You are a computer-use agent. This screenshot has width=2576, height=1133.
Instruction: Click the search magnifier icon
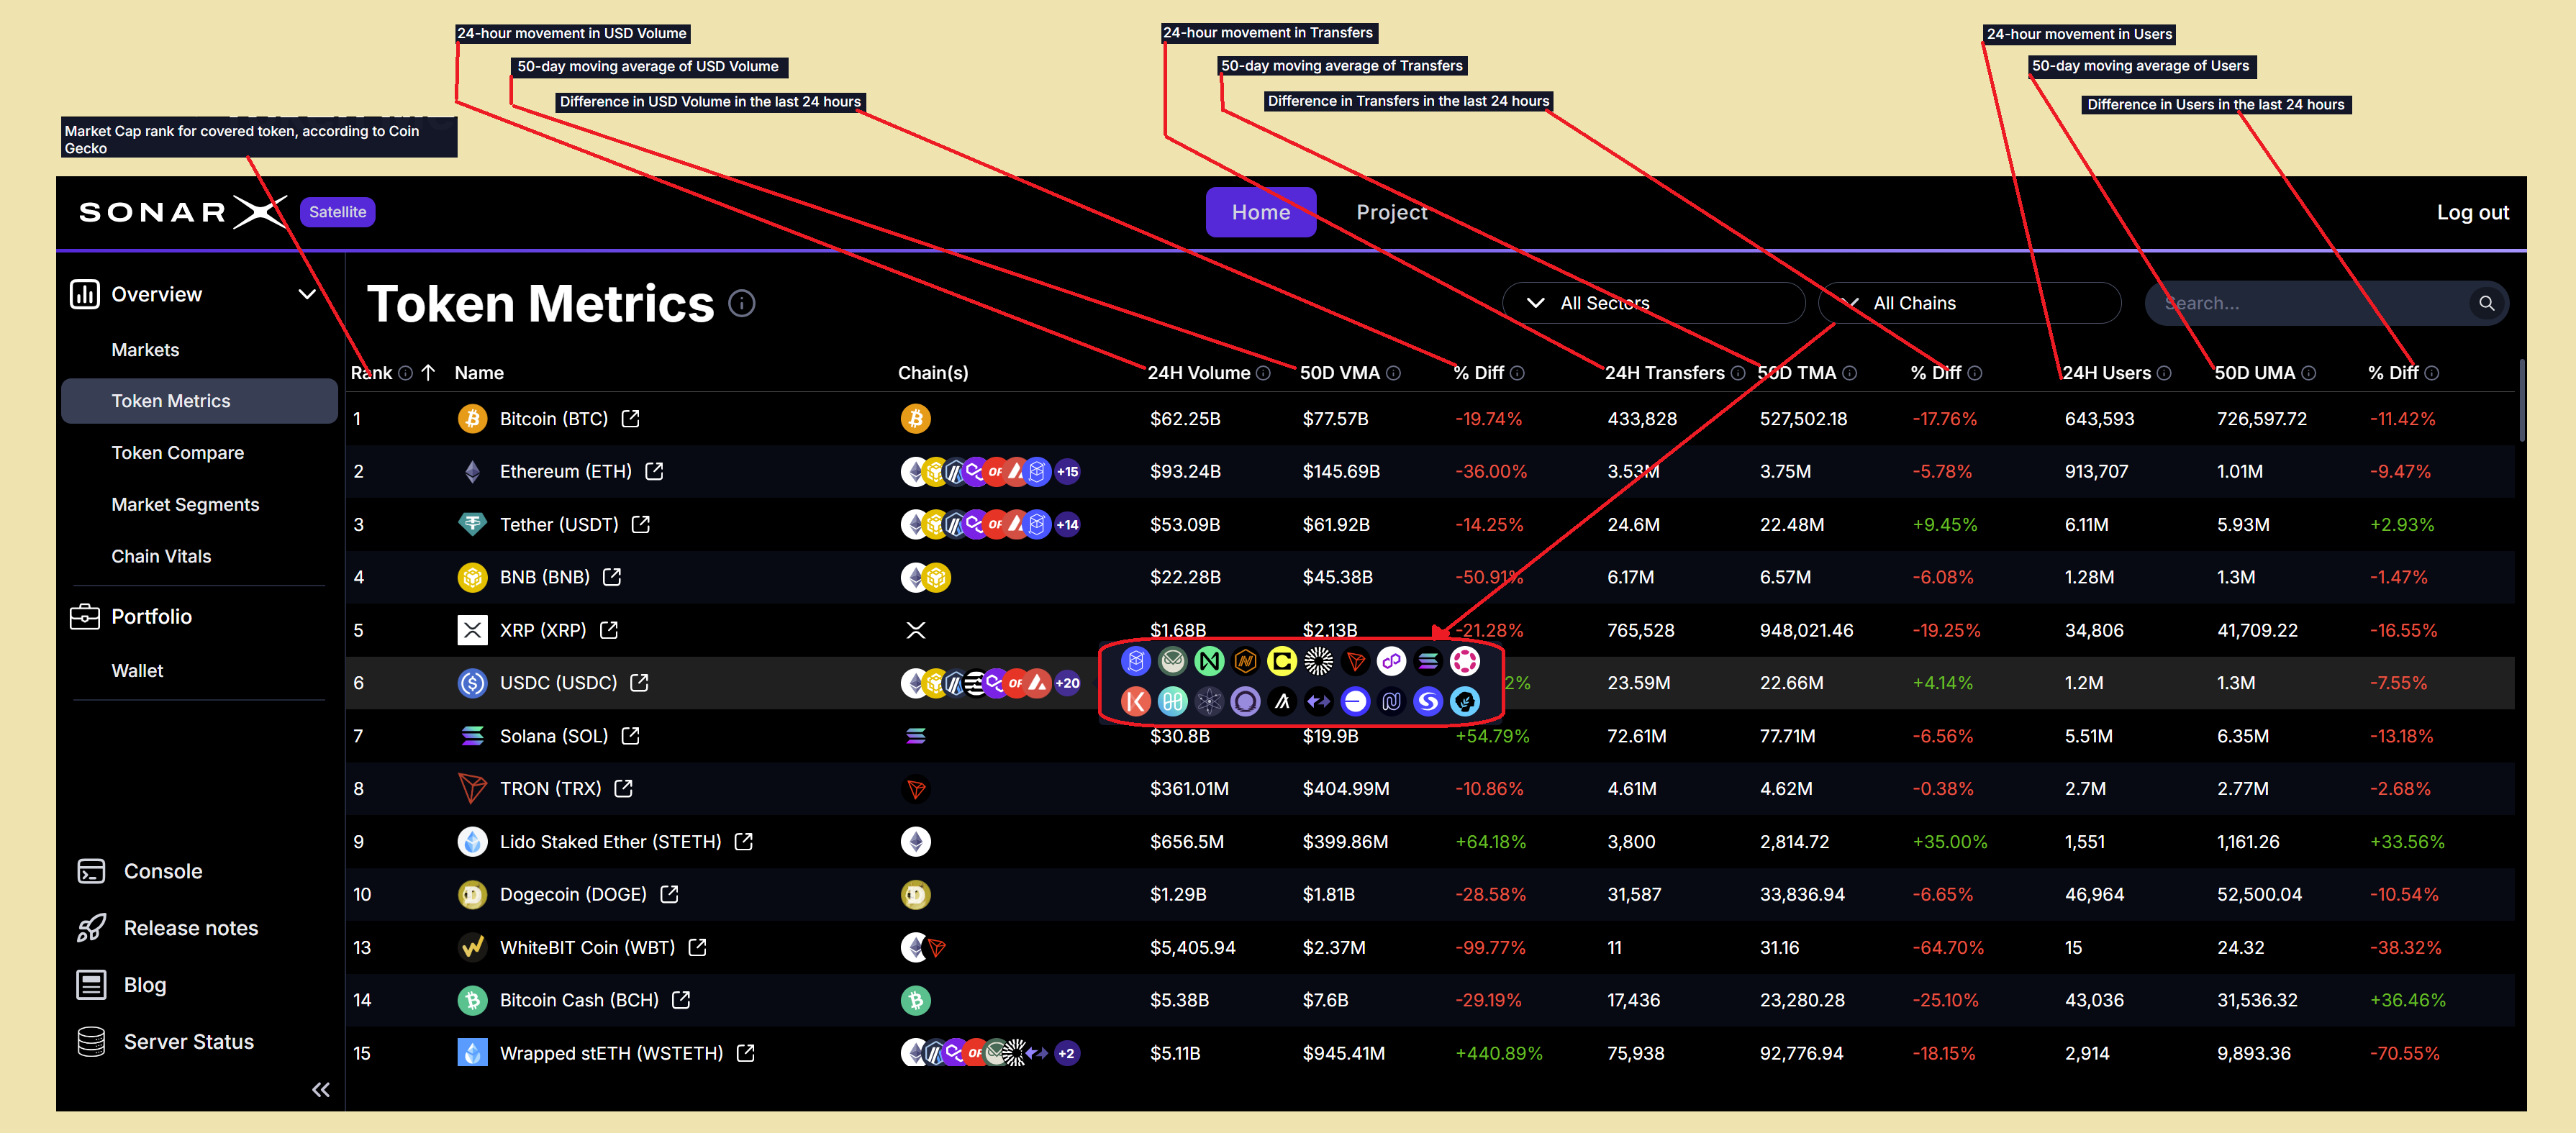(x=2487, y=303)
